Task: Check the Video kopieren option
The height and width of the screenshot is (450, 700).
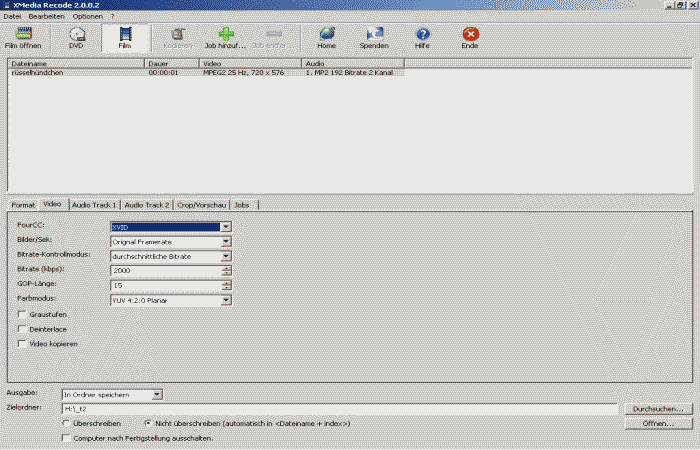Action: pyautogui.click(x=22, y=344)
